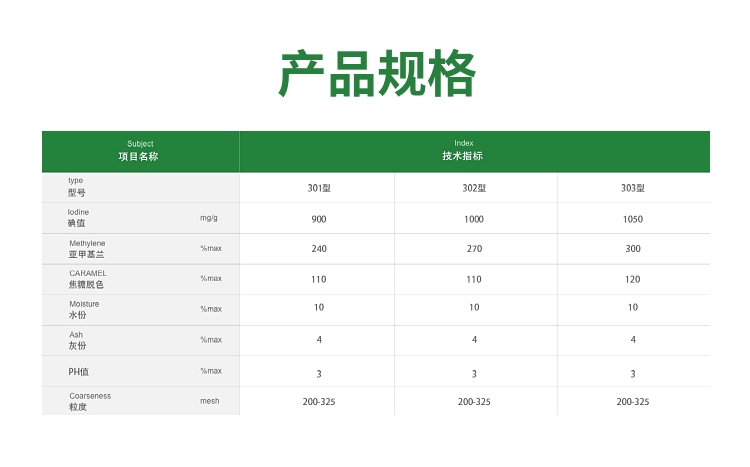Click the Index 技术指标 header cell
The height and width of the screenshot is (467, 750).
click(x=463, y=151)
